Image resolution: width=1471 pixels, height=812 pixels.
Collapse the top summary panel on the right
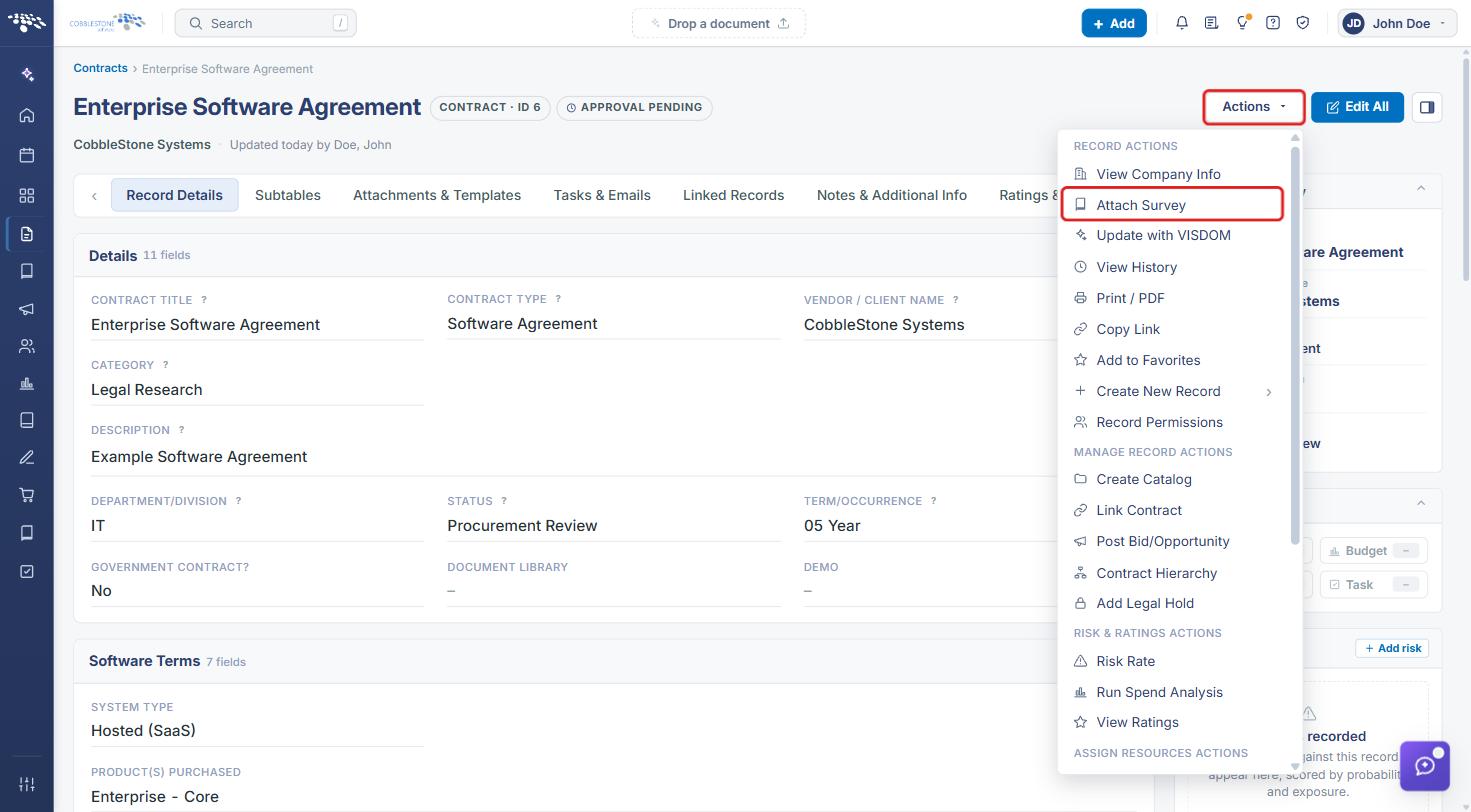[x=1419, y=189]
